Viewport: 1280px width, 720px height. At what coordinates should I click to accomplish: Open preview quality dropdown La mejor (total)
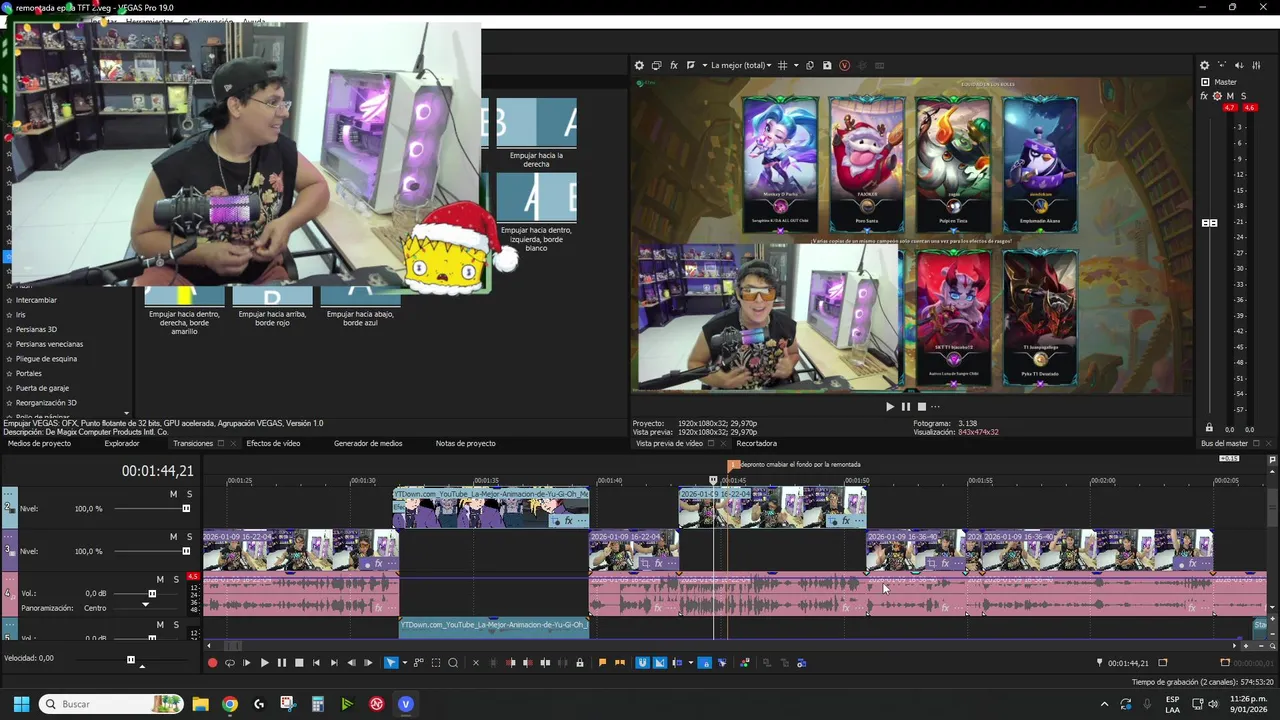point(740,65)
